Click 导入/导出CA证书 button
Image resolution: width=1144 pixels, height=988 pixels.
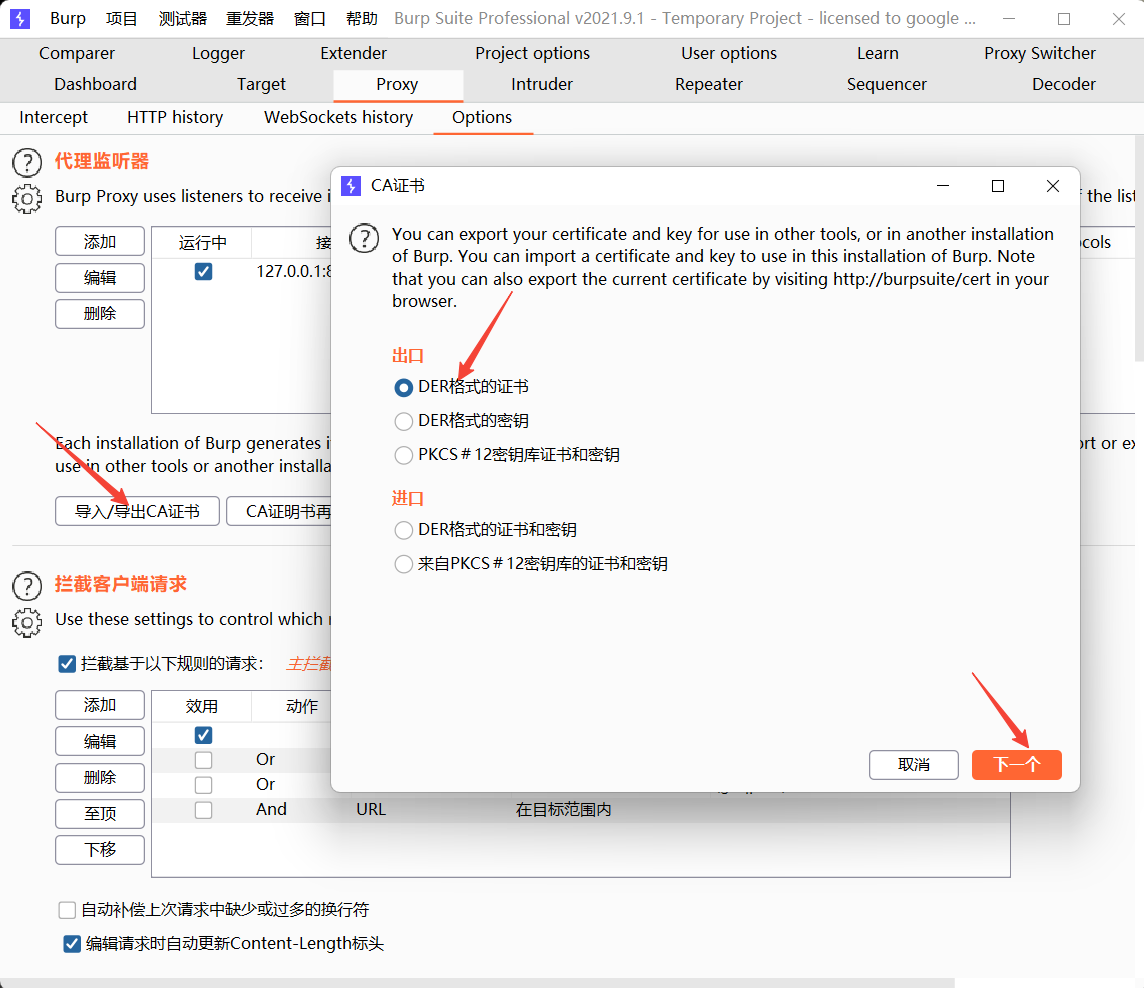coord(137,512)
